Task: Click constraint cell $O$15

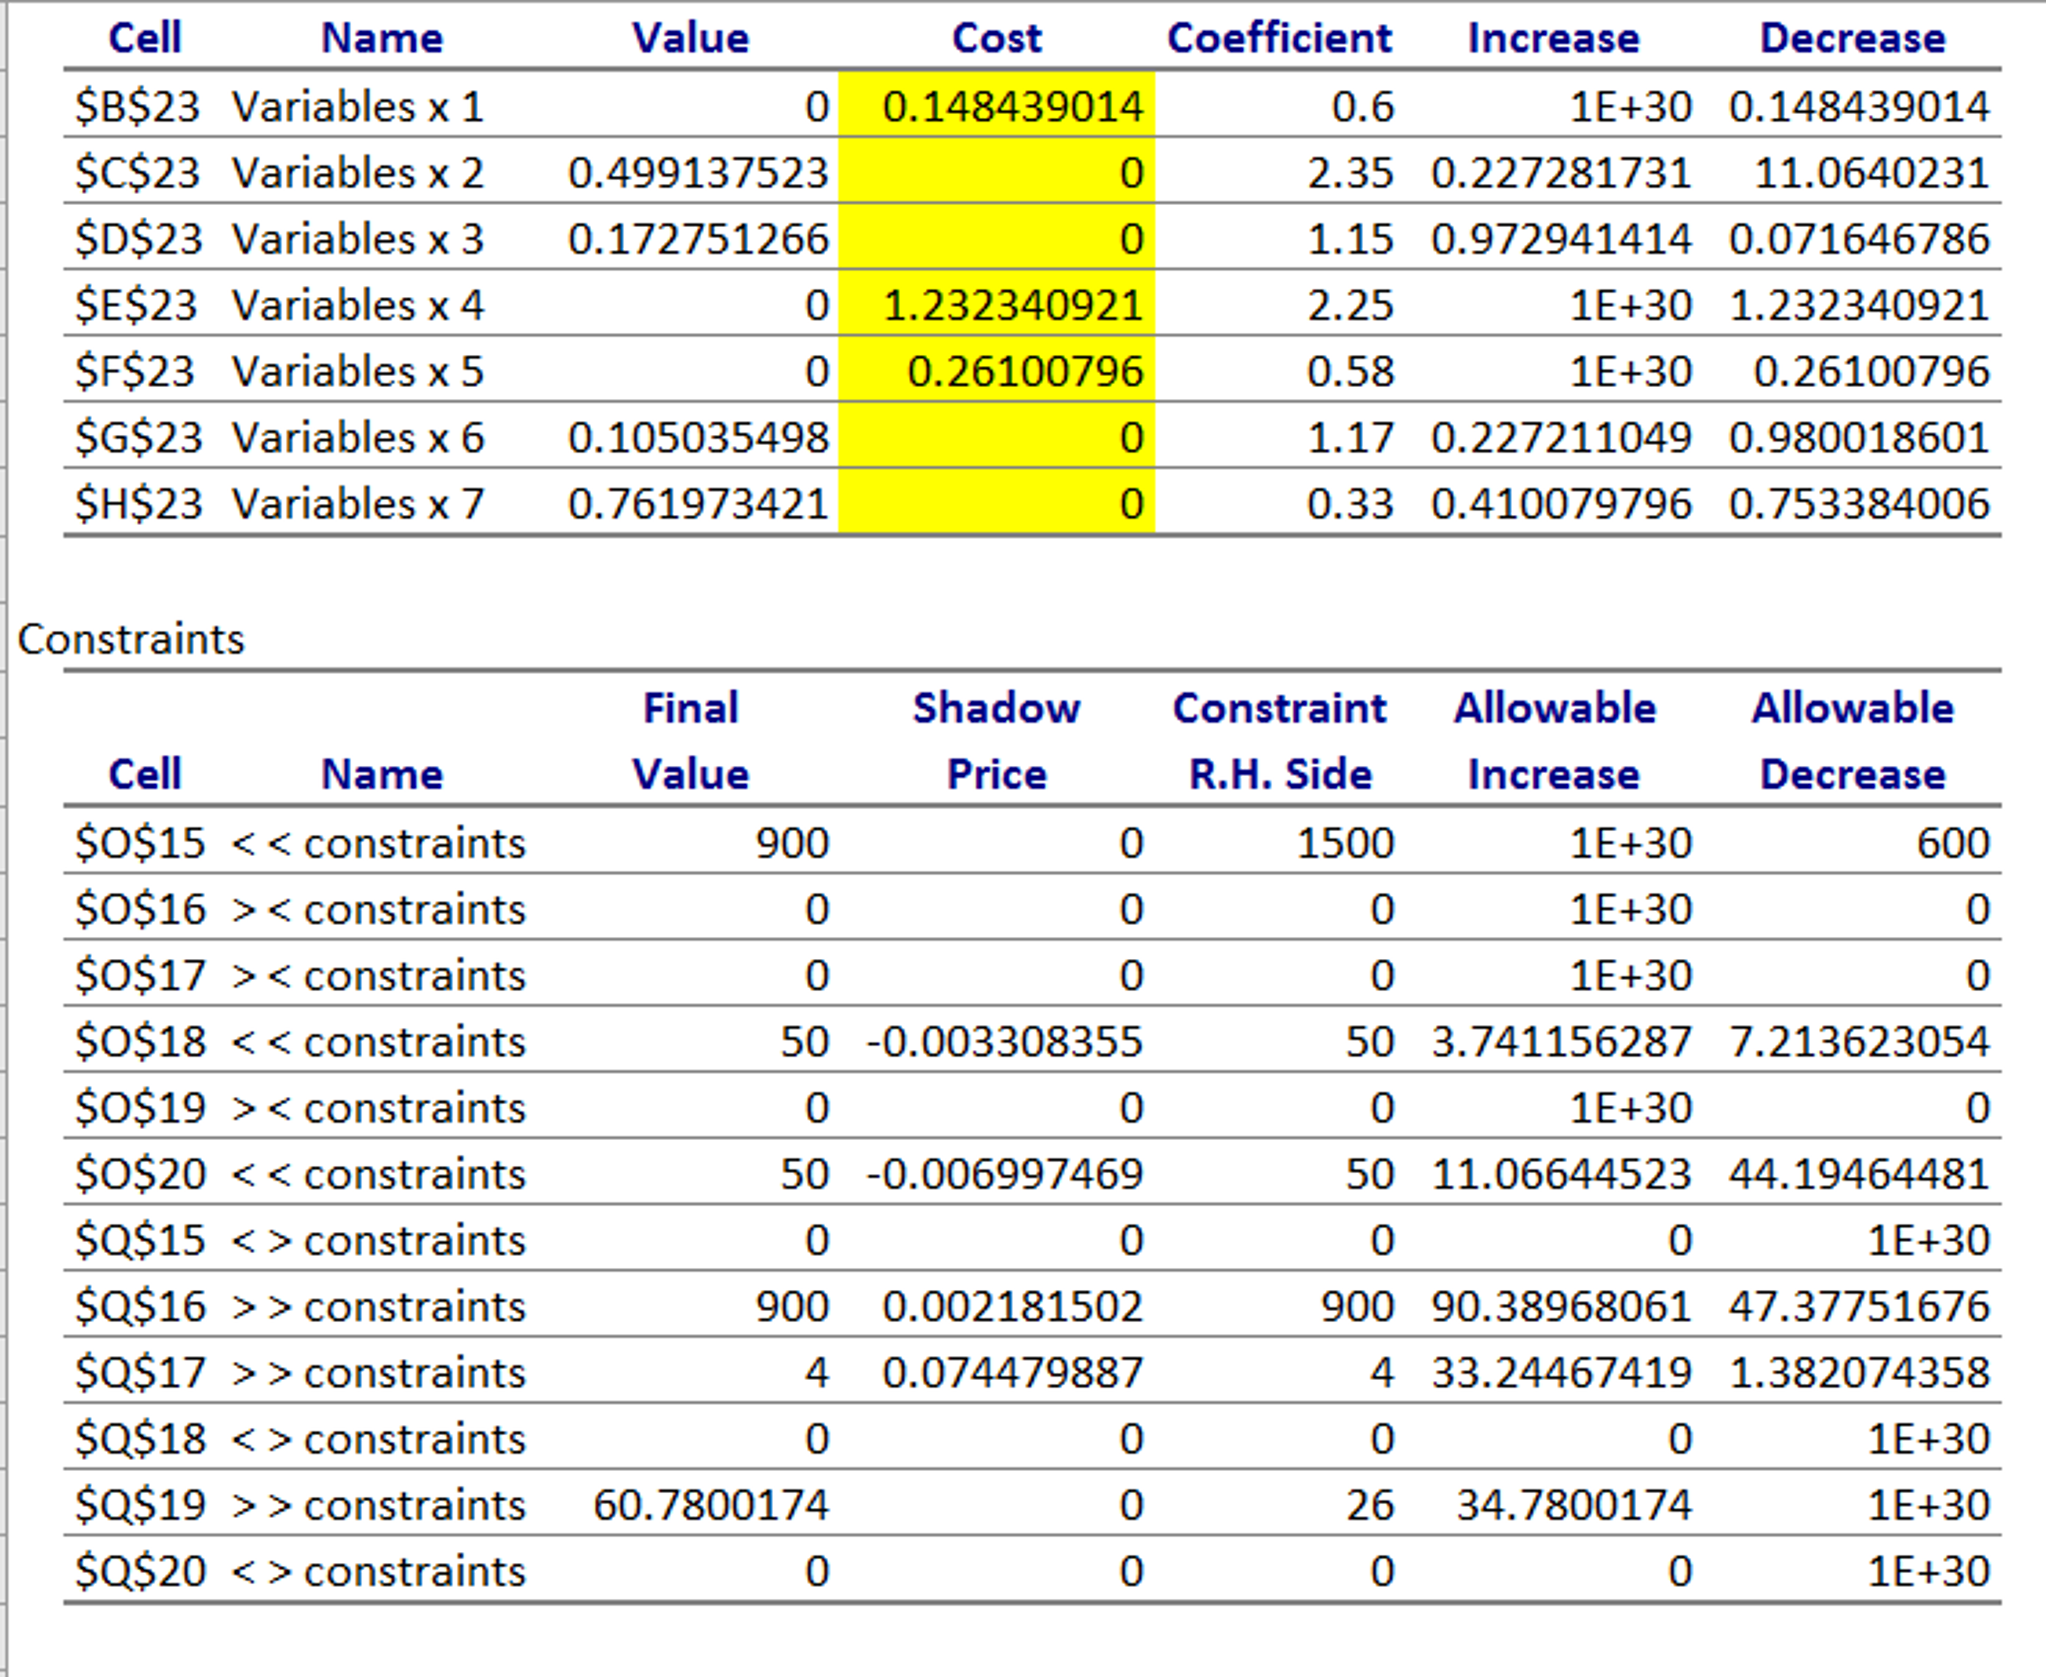Action: point(140,844)
